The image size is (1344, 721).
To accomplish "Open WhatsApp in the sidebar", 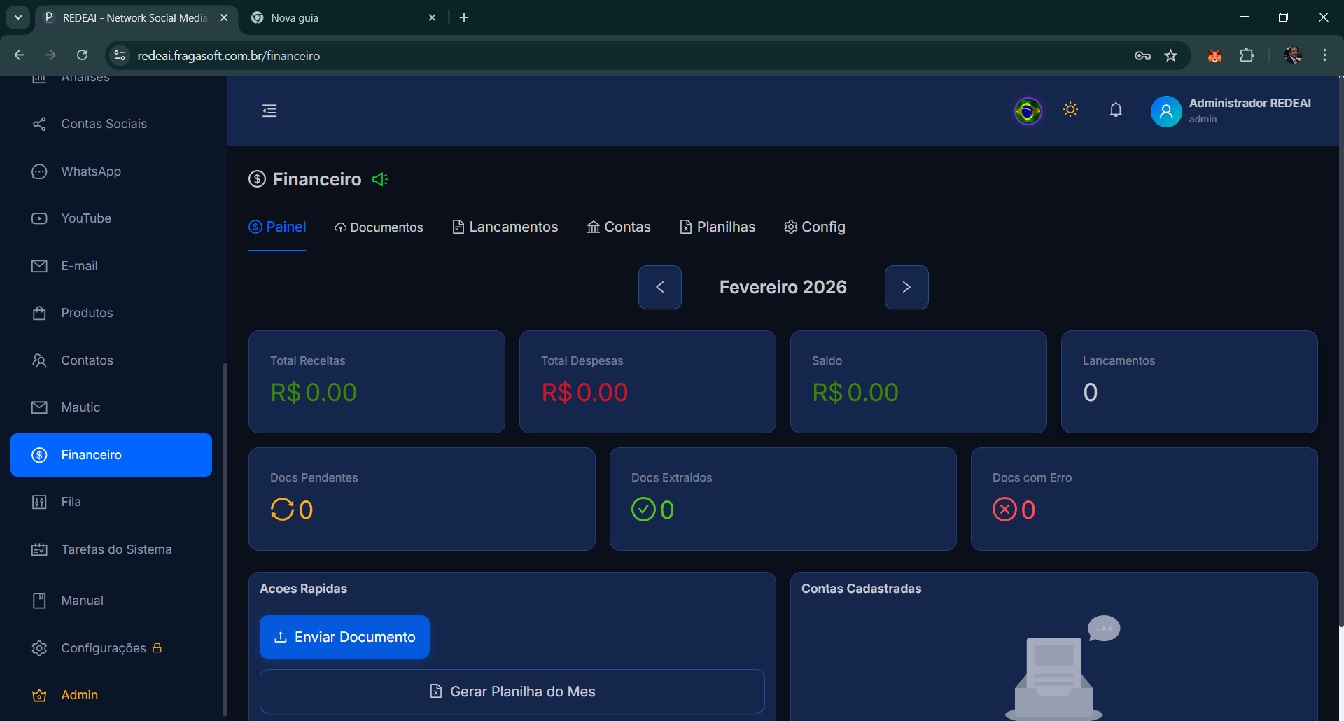I will point(90,172).
